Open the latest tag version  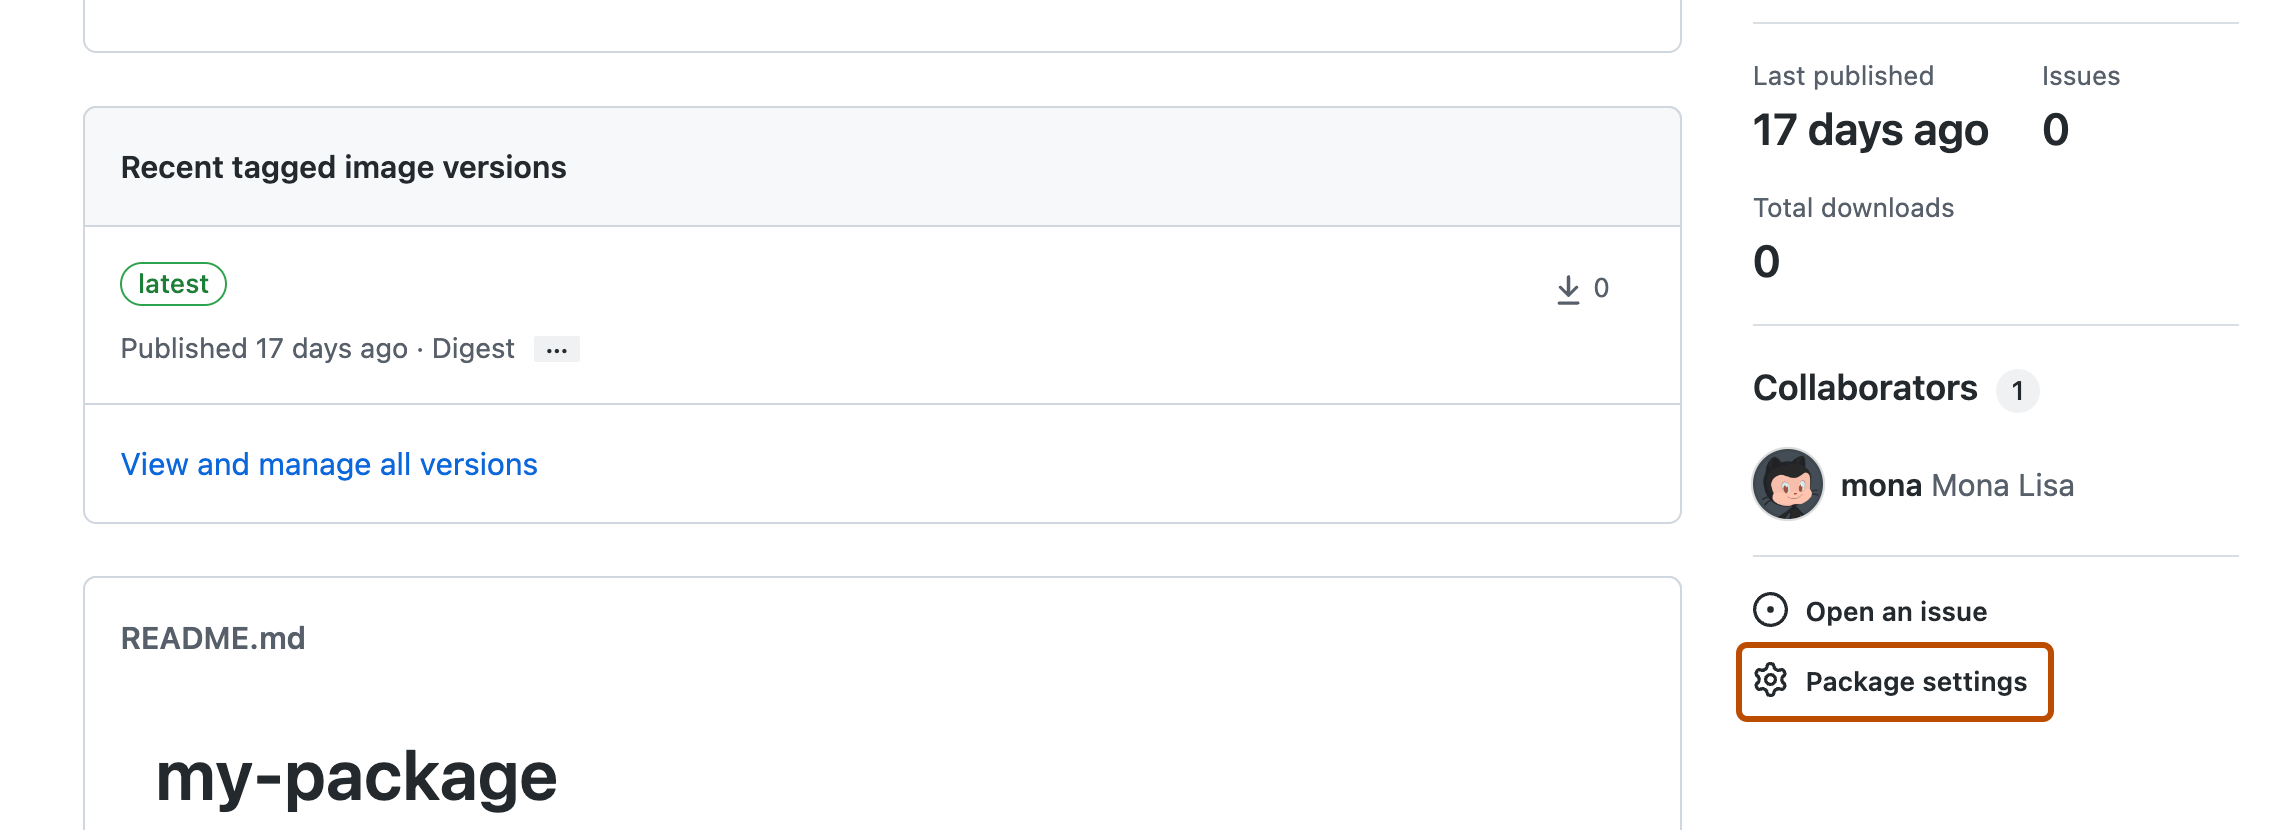[x=173, y=284]
